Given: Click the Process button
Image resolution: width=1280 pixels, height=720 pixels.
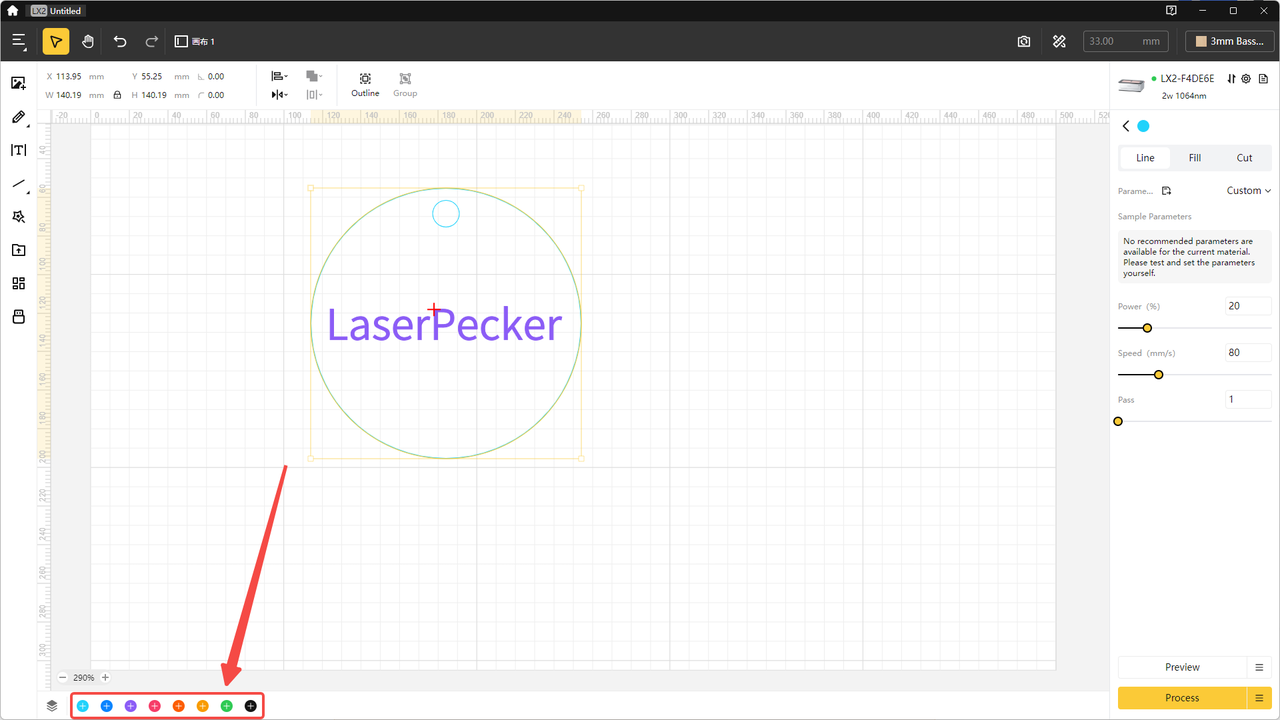Looking at the screenshot, I should [1181, 697].
